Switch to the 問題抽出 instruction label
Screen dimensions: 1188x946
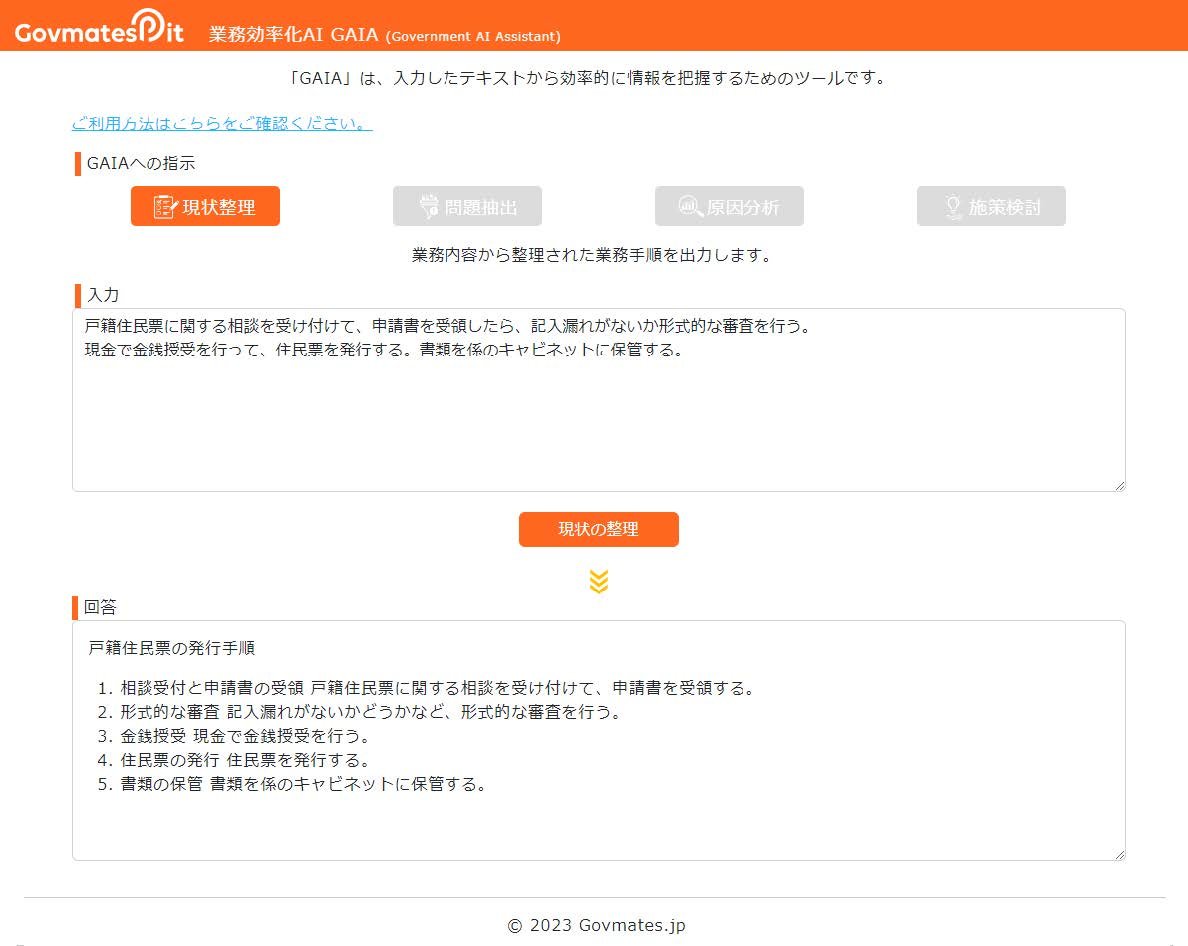point(481,207)
